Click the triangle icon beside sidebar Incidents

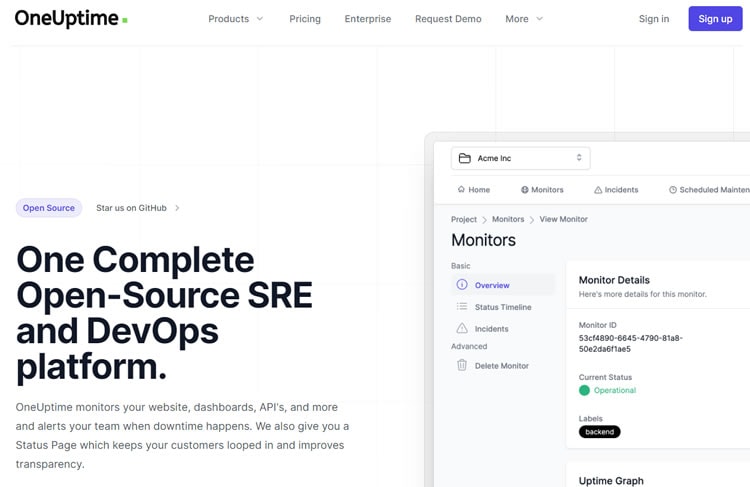click(462, 328)
